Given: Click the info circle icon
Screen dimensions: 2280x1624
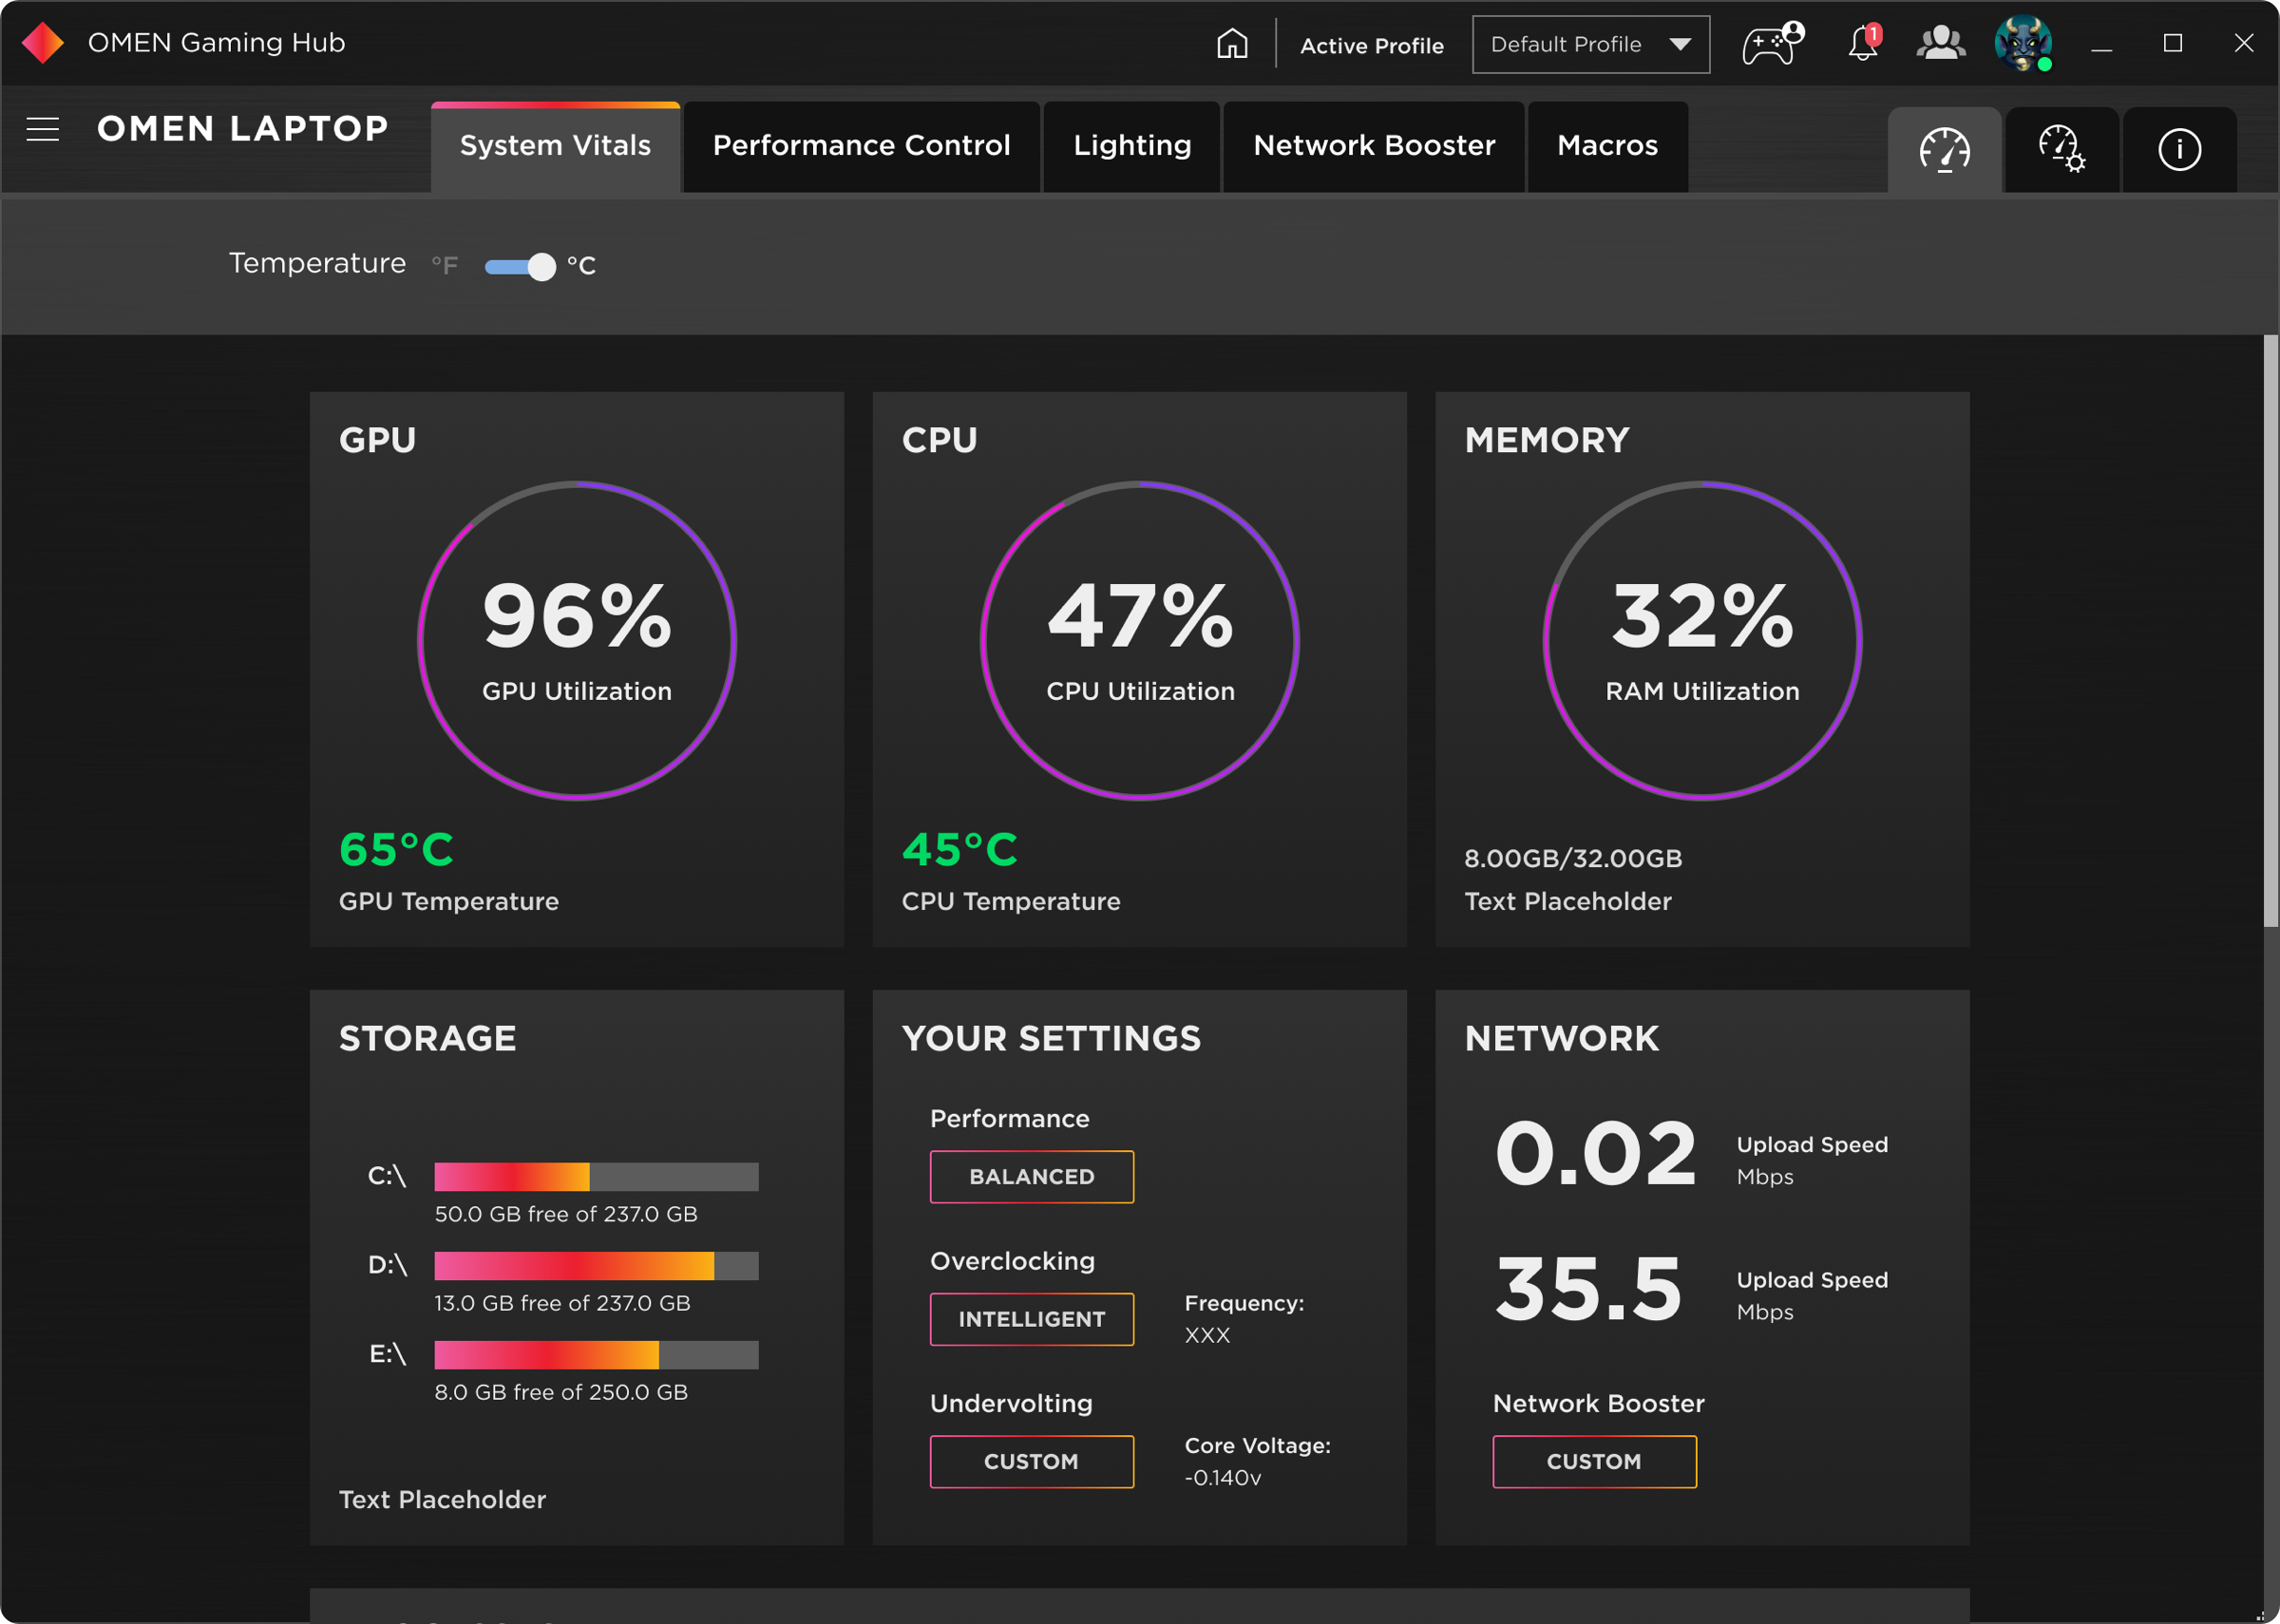Looking at the screenshot, I should 2179,150.
